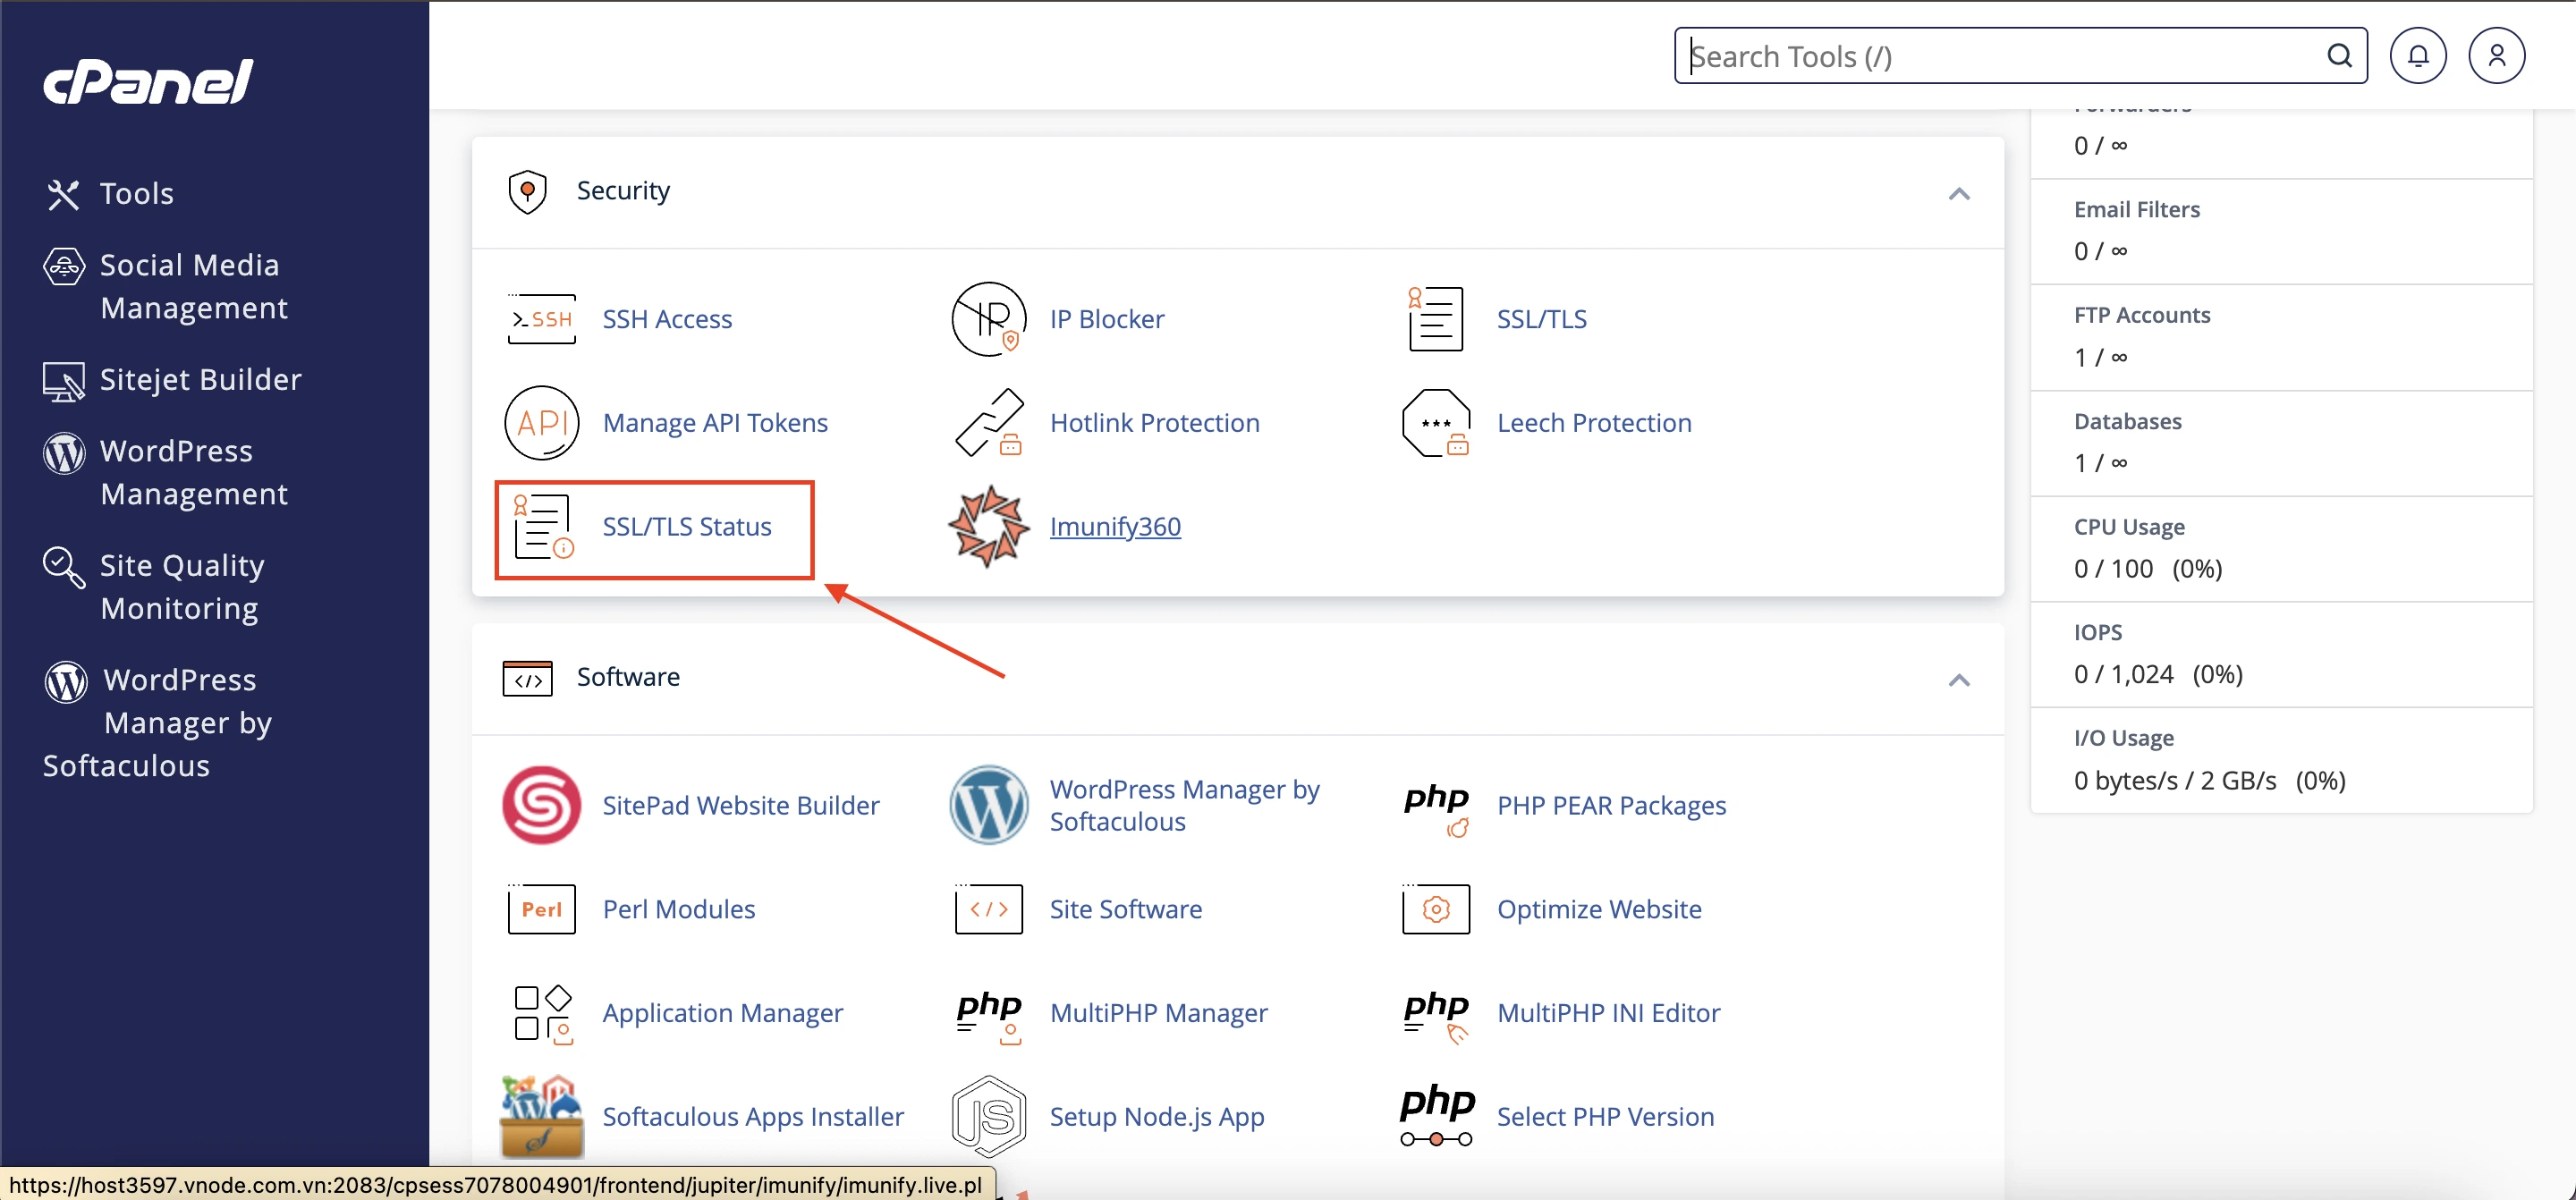Image resolution: width=2576 pixels, height=1200 pixels.
Task: Click the Leech Protection link
Action: [x=1594, y=423]
